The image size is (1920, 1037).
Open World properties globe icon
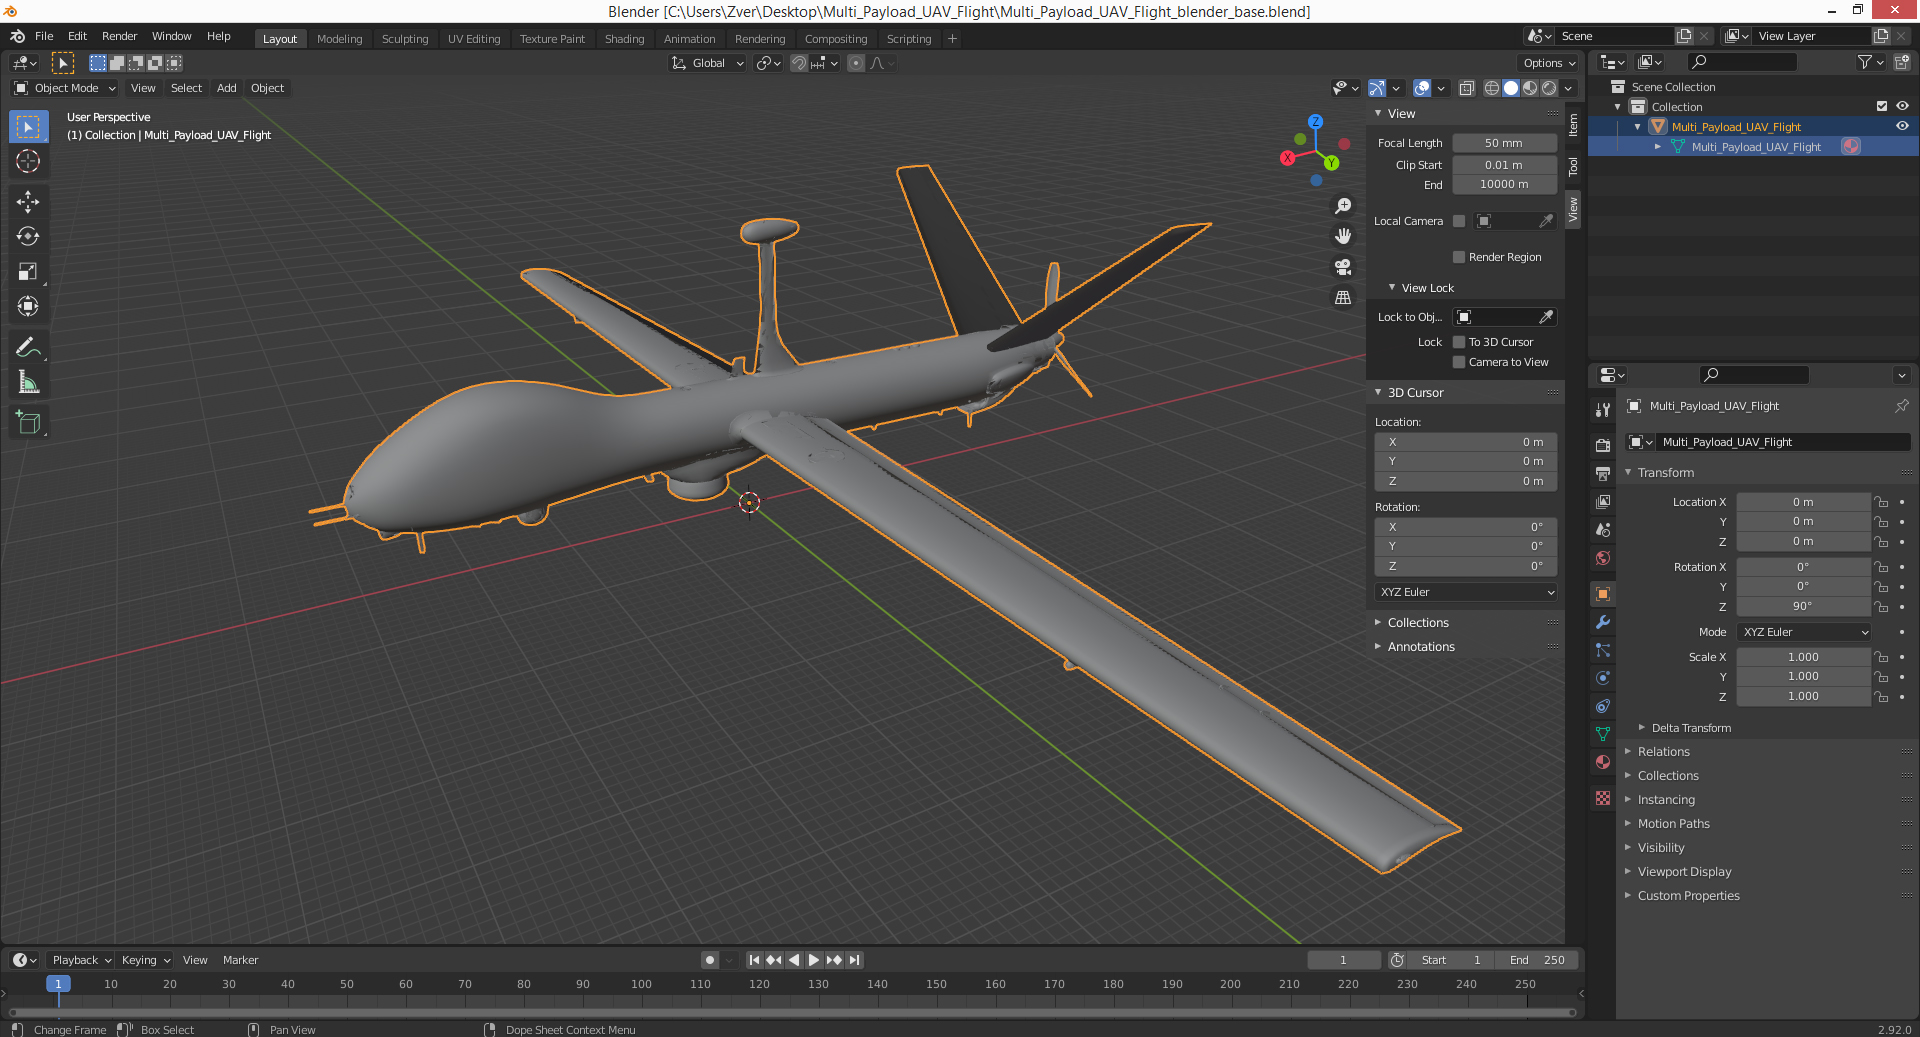1603,558
